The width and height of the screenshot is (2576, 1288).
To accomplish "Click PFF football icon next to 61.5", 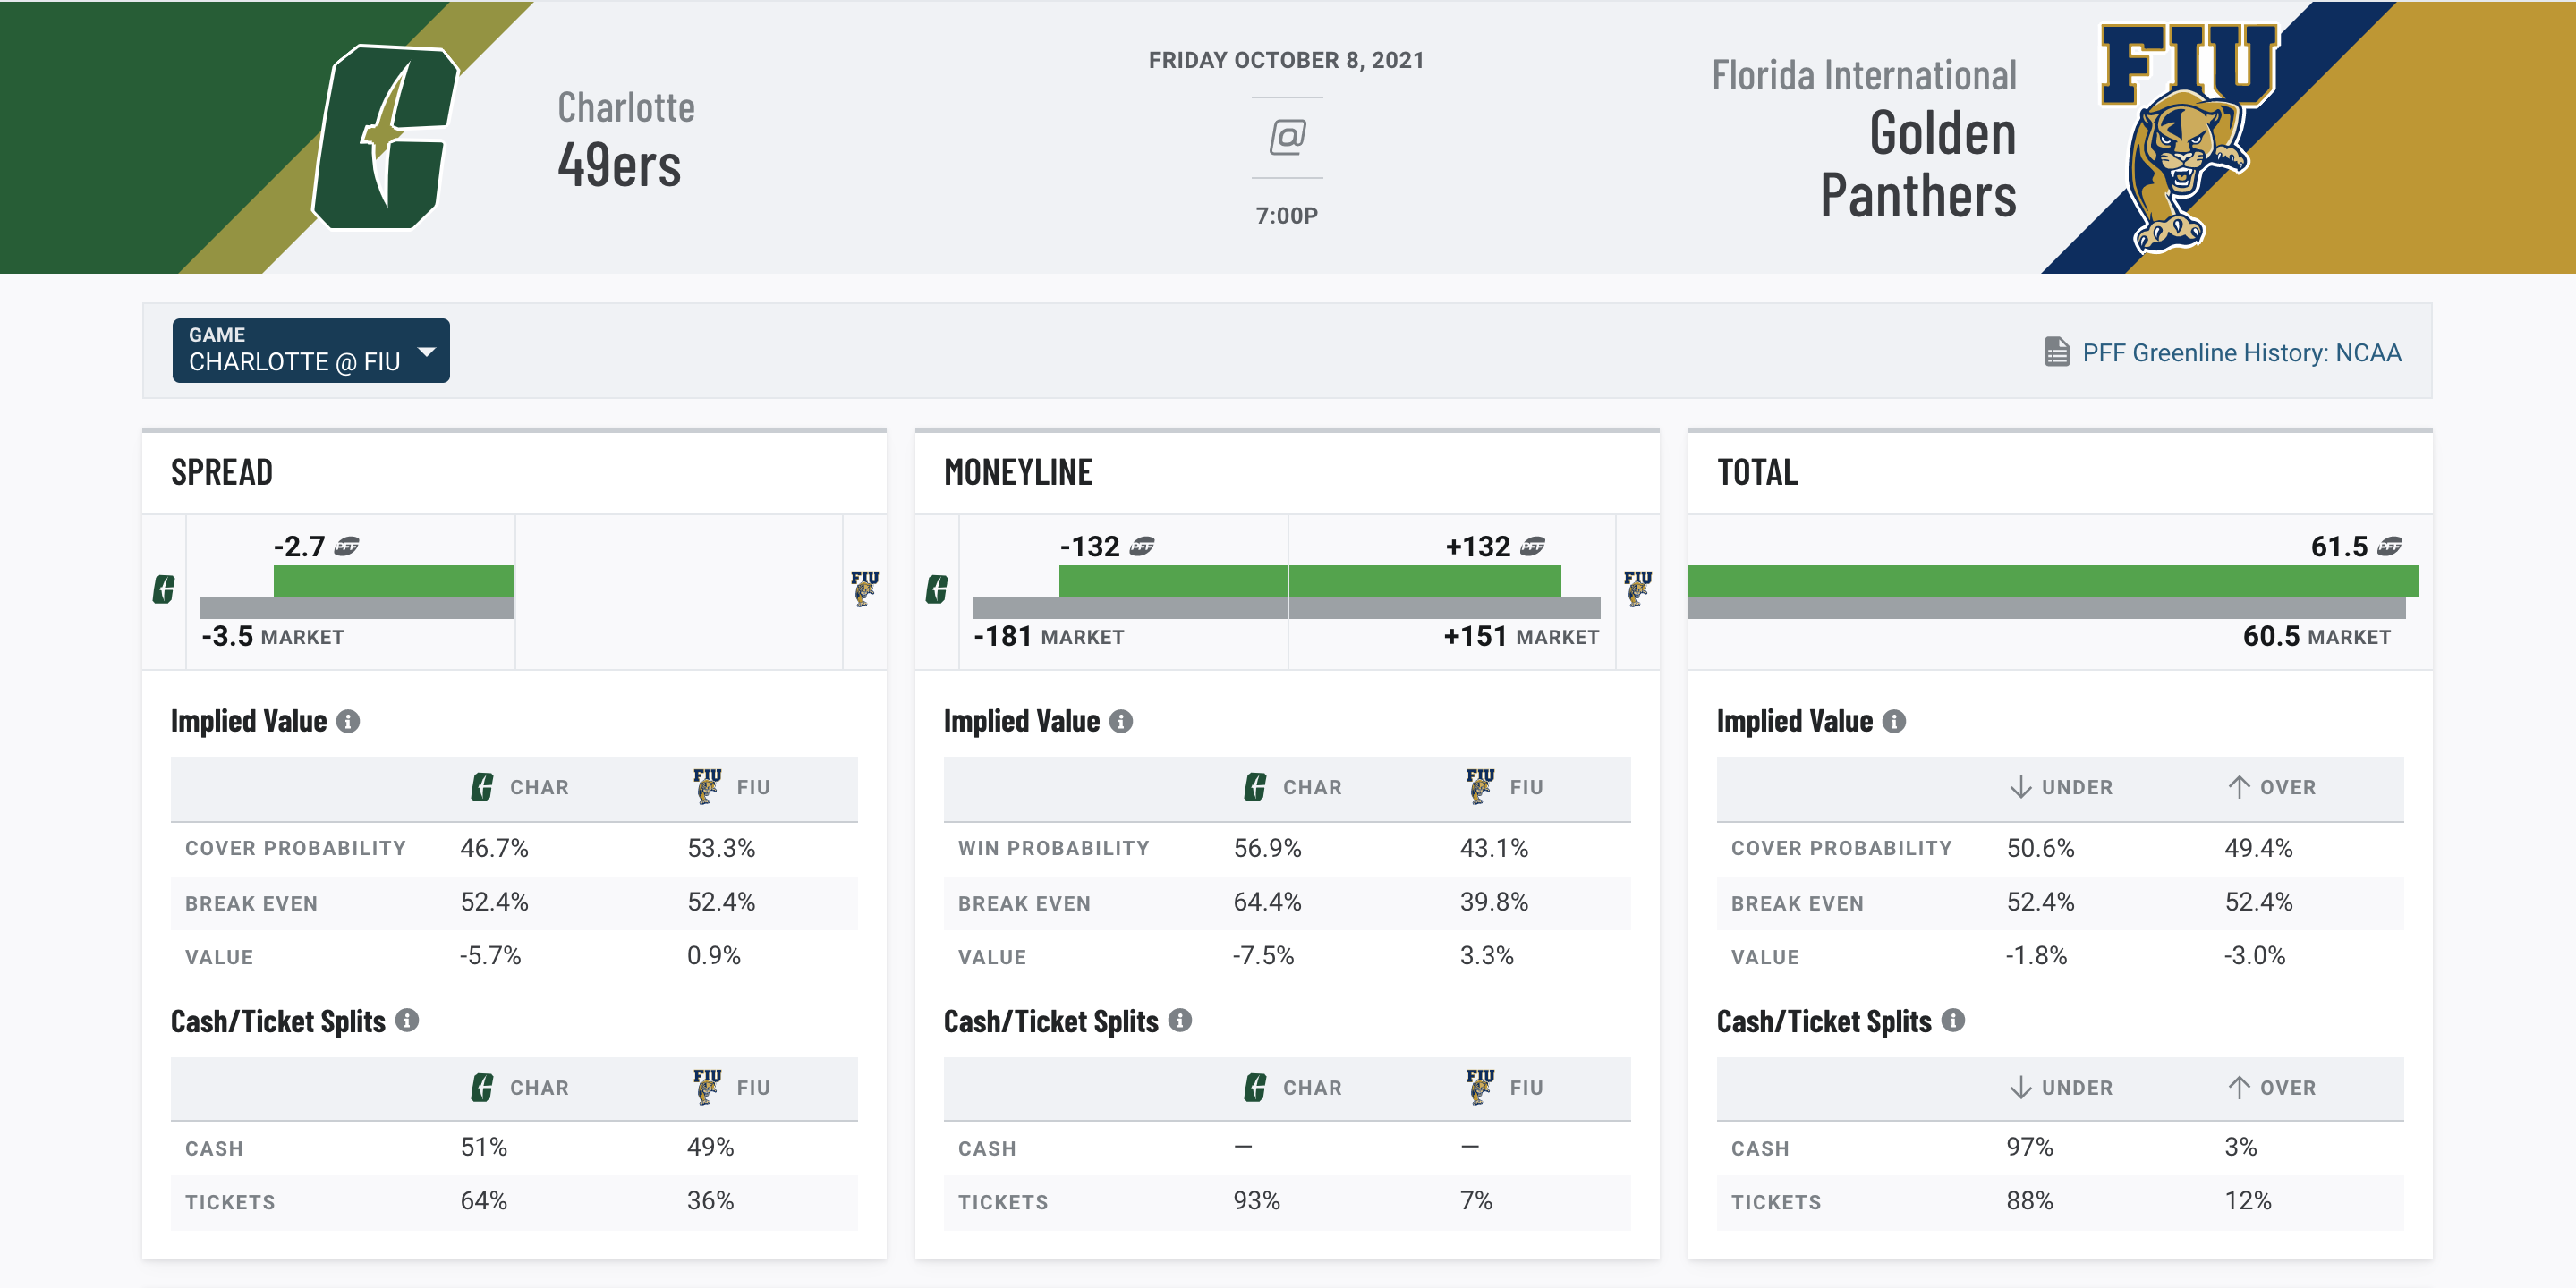I will (x=2390, y=546).
